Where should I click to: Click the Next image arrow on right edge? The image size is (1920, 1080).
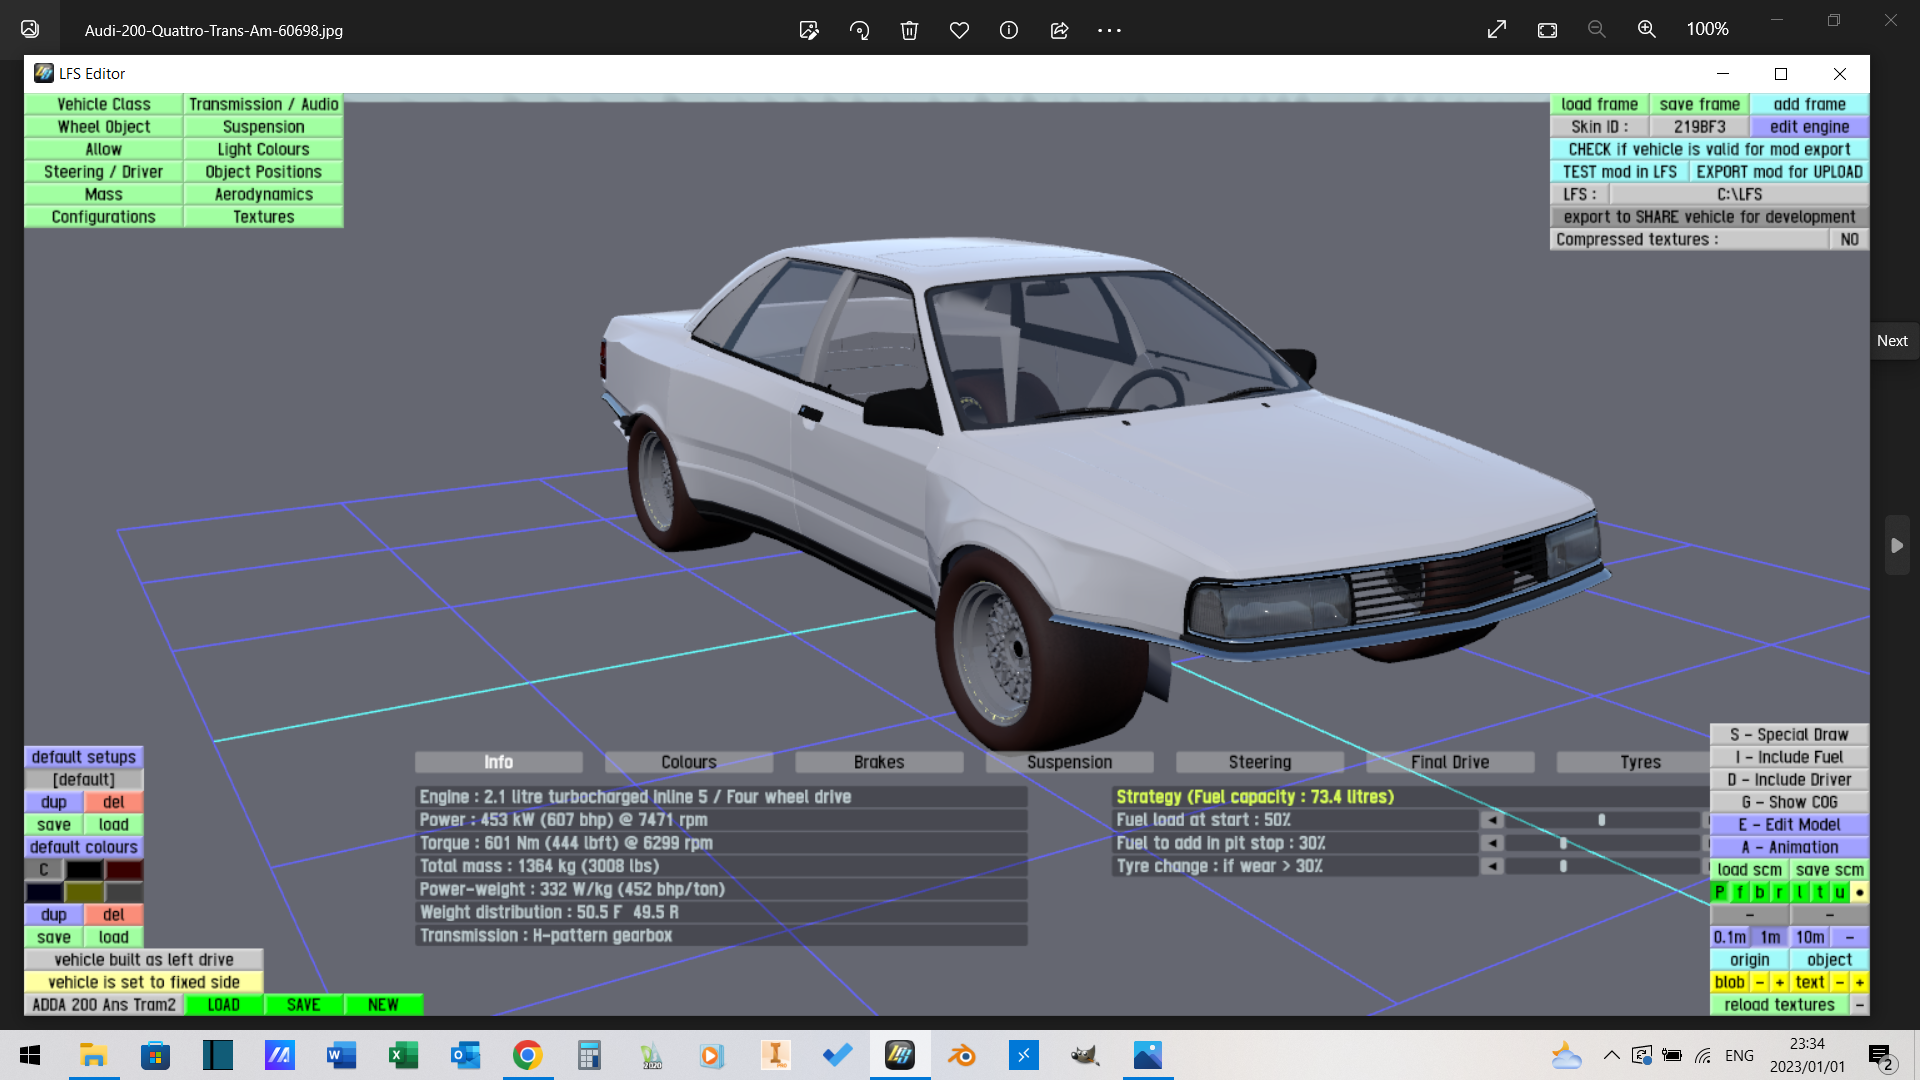tap(1897, 545)
